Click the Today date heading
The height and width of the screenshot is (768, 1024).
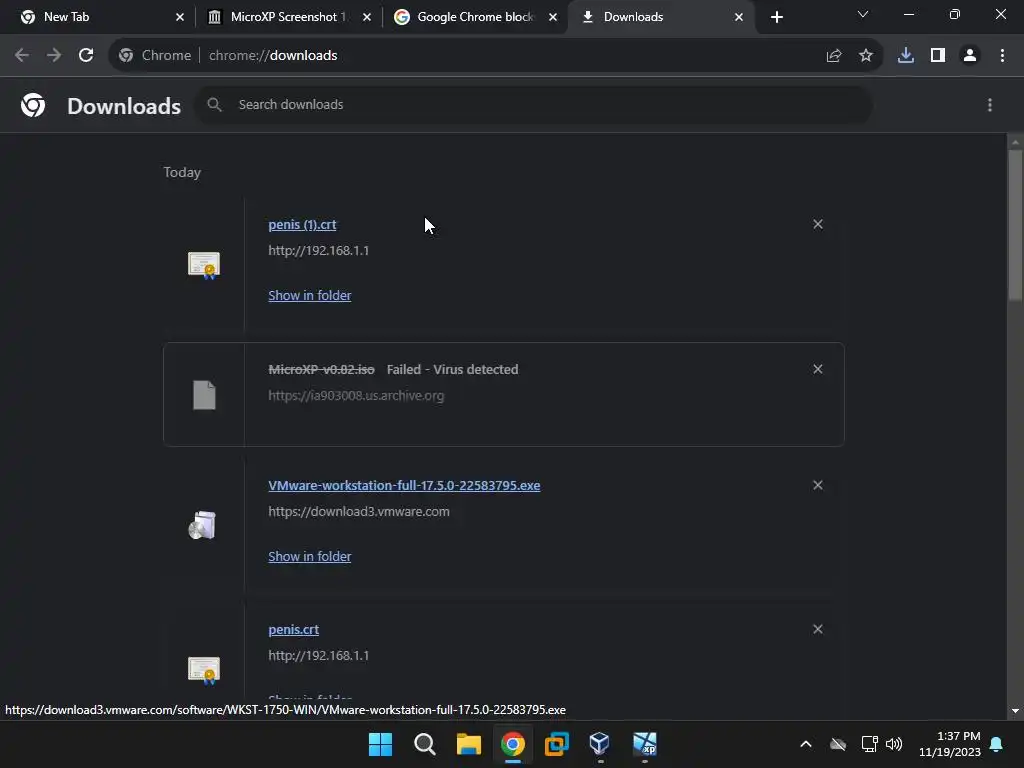pyautogui.click(x=182, y=172)
